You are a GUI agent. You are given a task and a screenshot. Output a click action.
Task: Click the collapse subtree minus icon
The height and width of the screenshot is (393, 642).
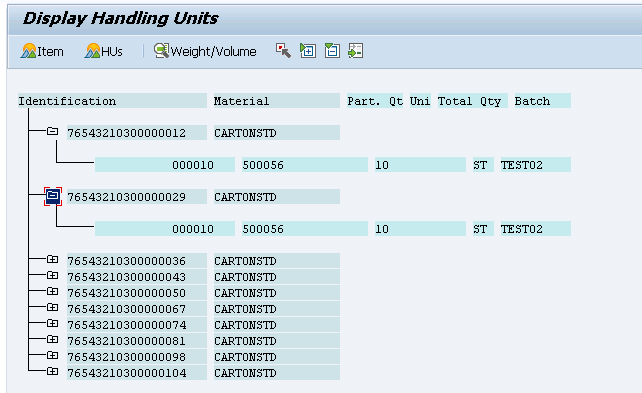tap(332, 51)
